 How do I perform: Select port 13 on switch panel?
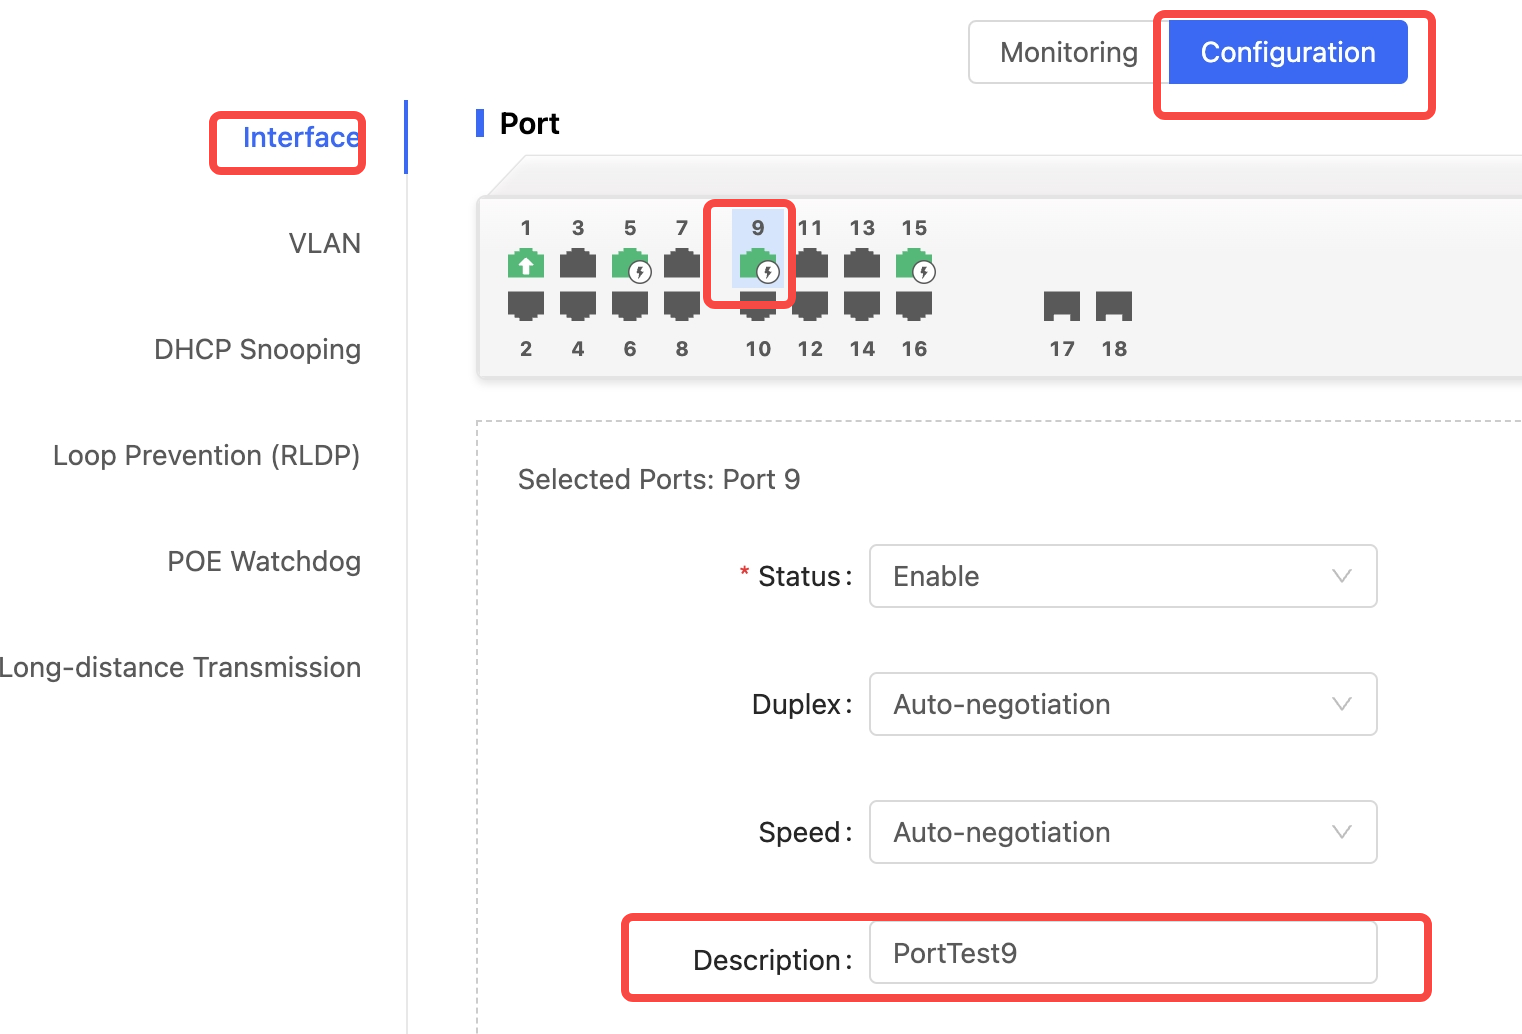tap(862, 264)
